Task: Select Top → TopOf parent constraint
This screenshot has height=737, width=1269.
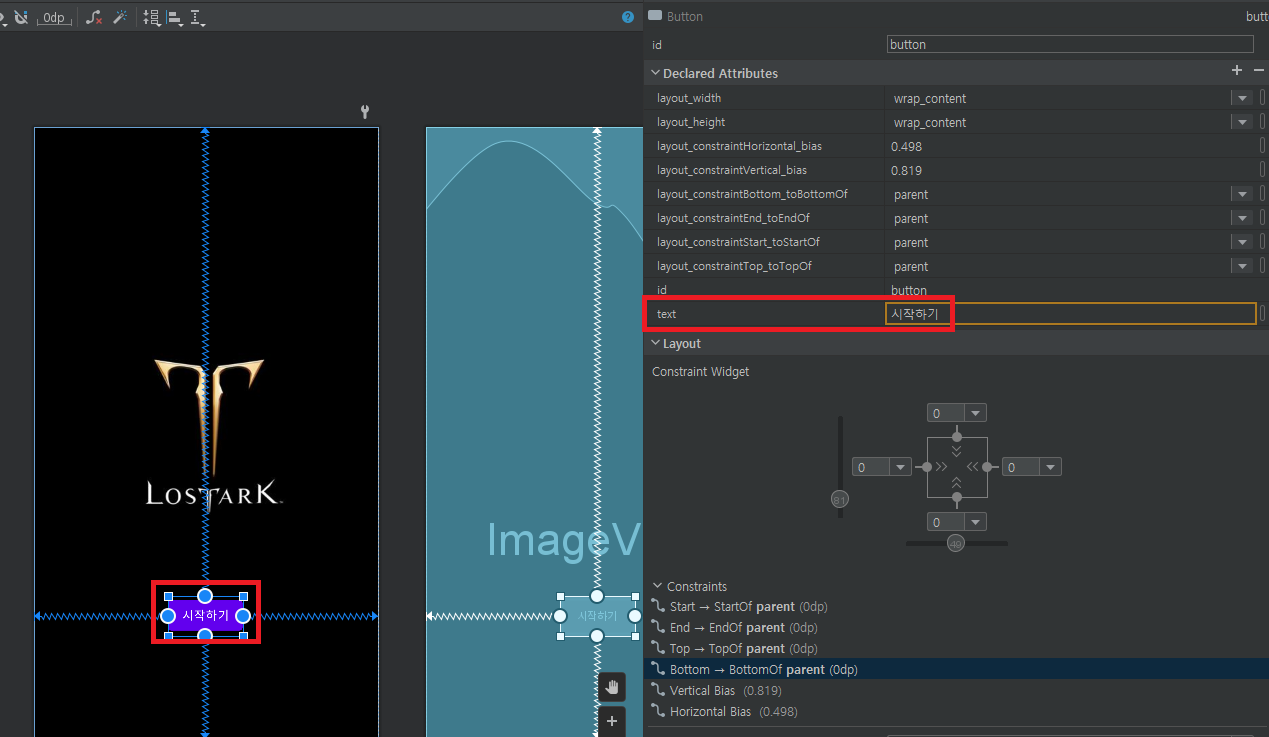Action: point(956,648)
